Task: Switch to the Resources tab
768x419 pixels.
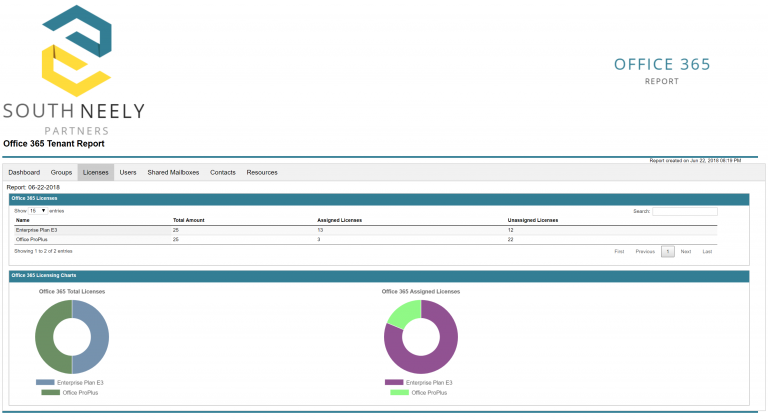Action: 262,173
